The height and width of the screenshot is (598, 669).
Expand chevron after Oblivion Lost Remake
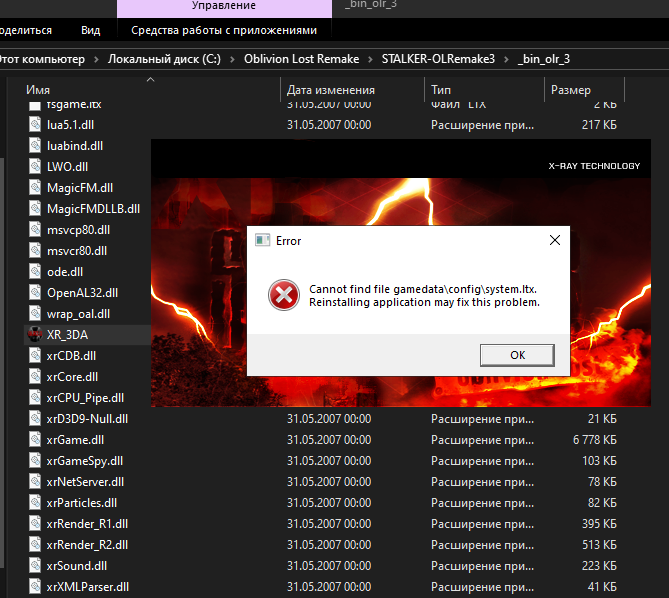[370, 59]
